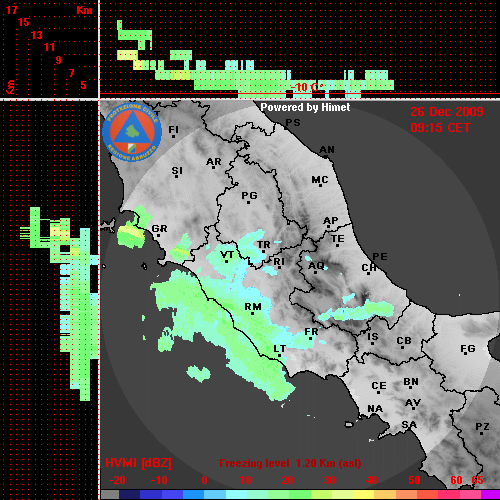
Task: Click the TR city label
Action: pyautogui.click(x=264, y=245)
